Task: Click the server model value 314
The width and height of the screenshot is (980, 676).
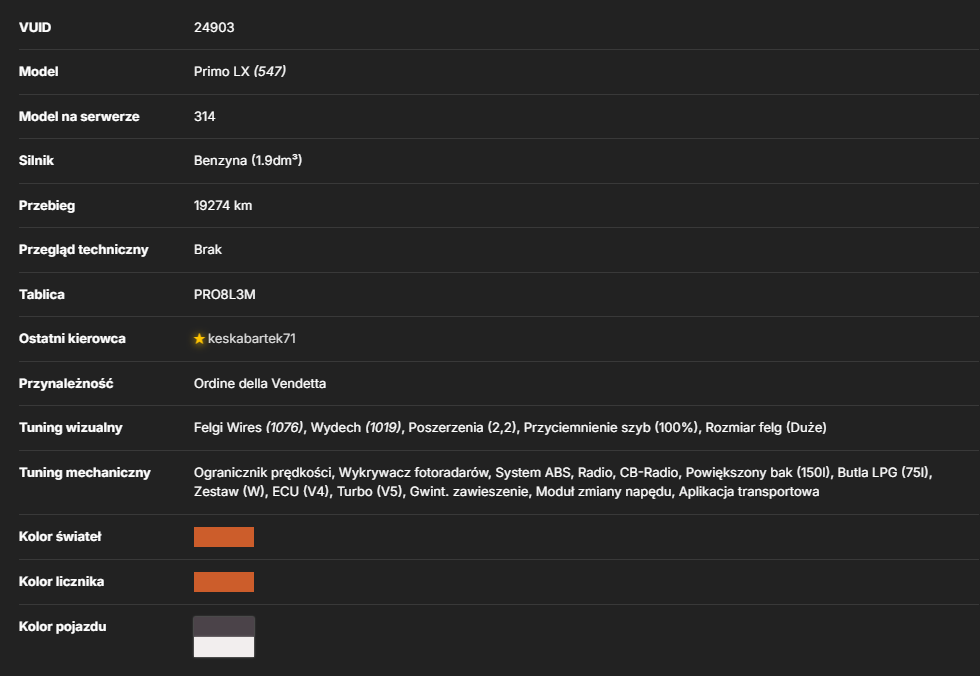Action: pos(204,116)
